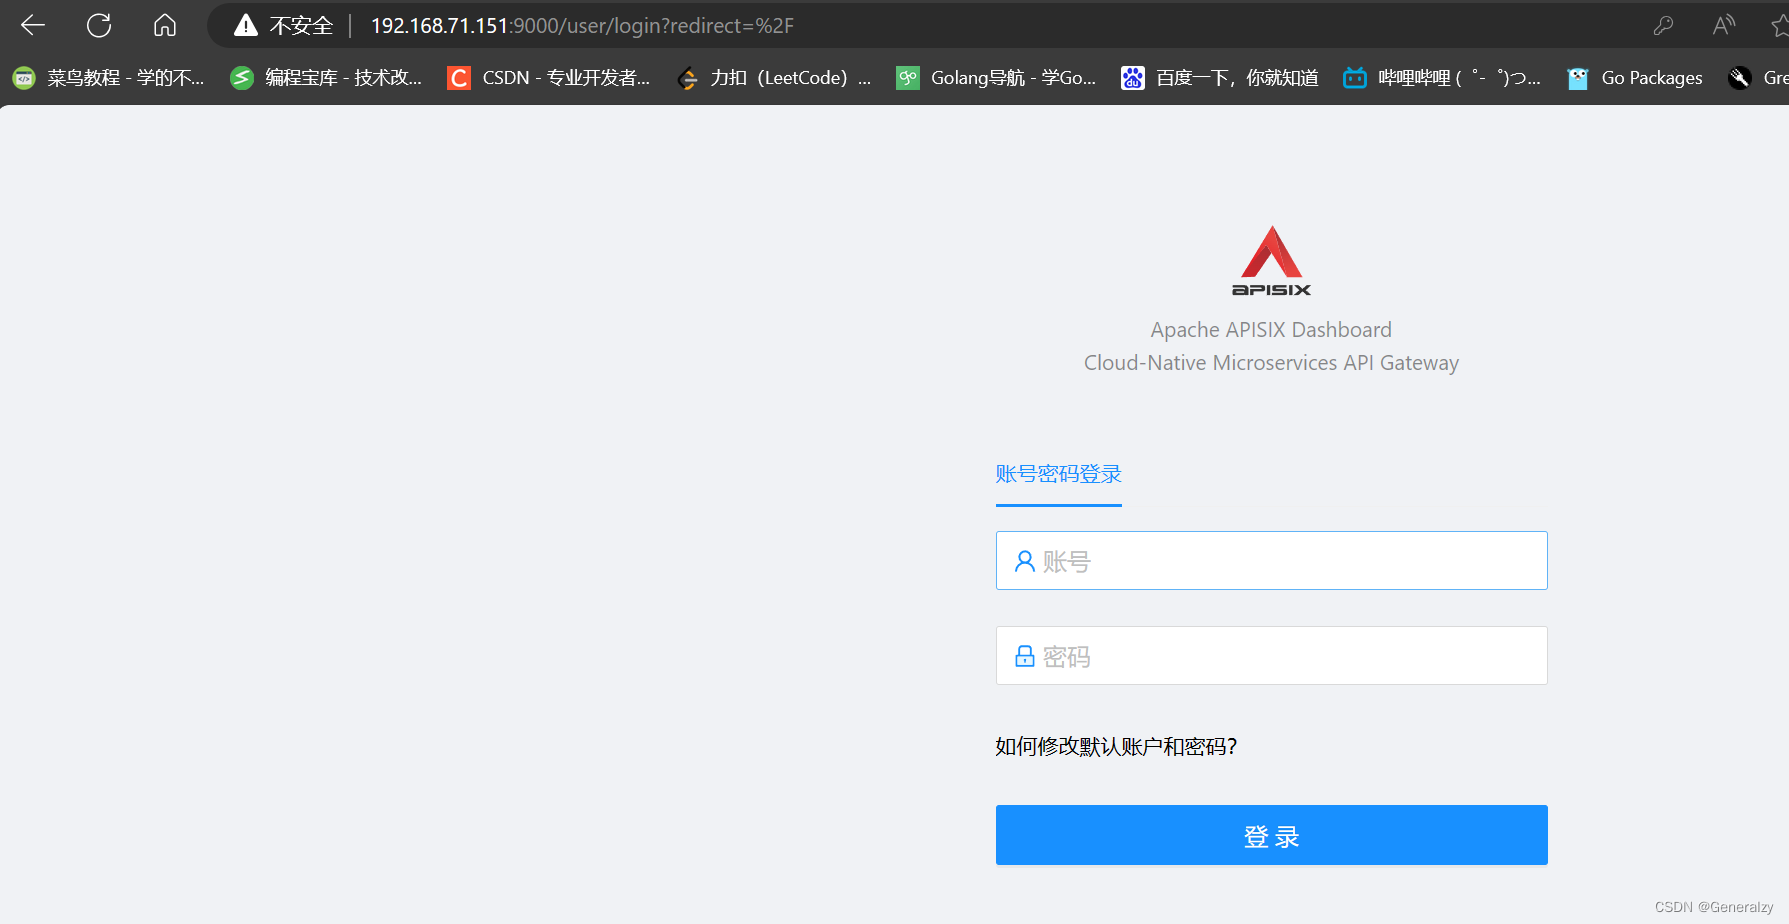Focus the 密码 password input field

pyautogui.click(x=1271, y=656)
